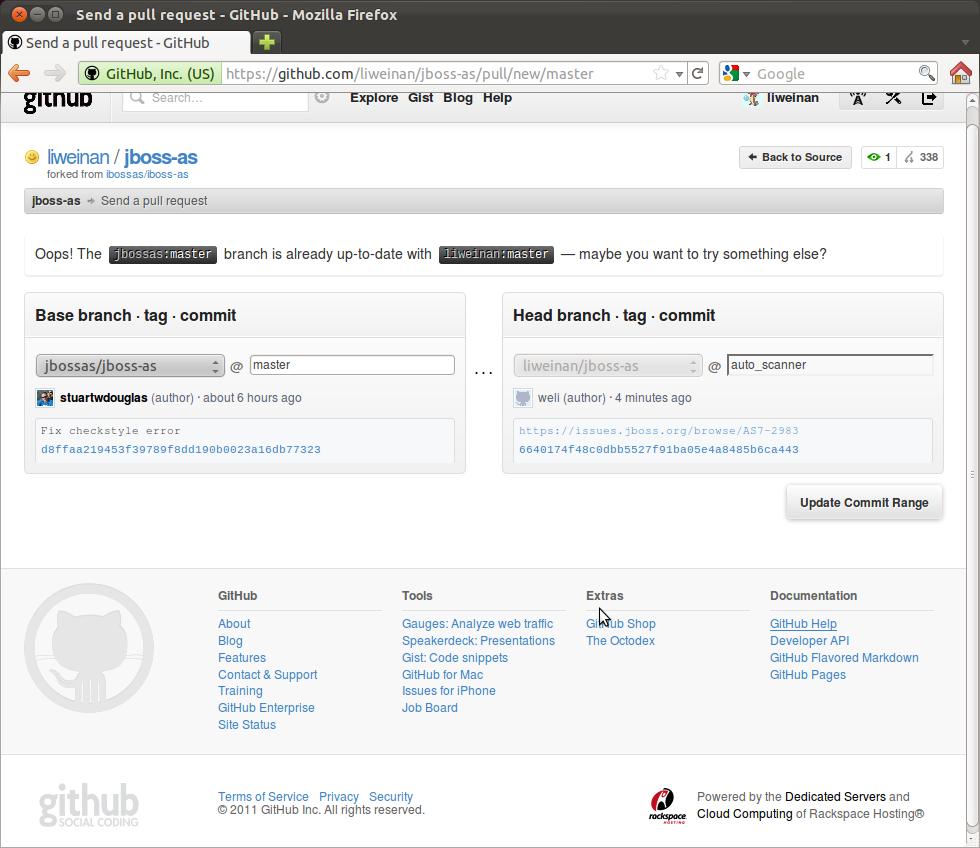Reload the page with the refresh icon
Screen dimensions: 980x848
coord(698,73)
